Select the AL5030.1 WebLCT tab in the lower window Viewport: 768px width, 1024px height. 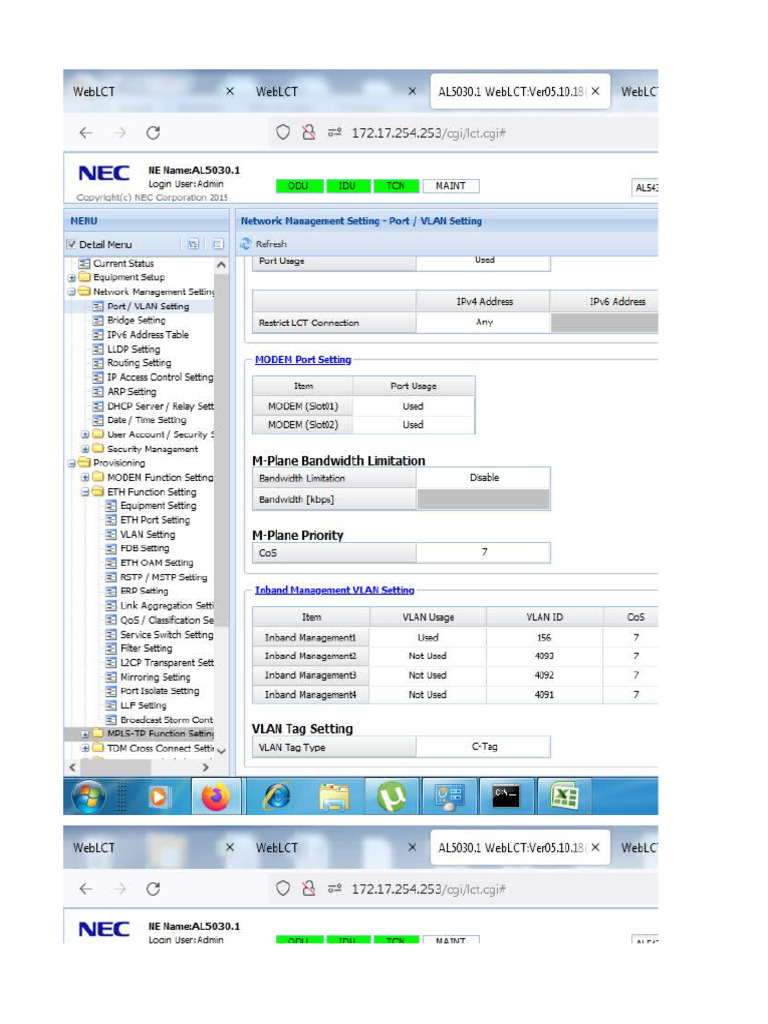point(520,848)
